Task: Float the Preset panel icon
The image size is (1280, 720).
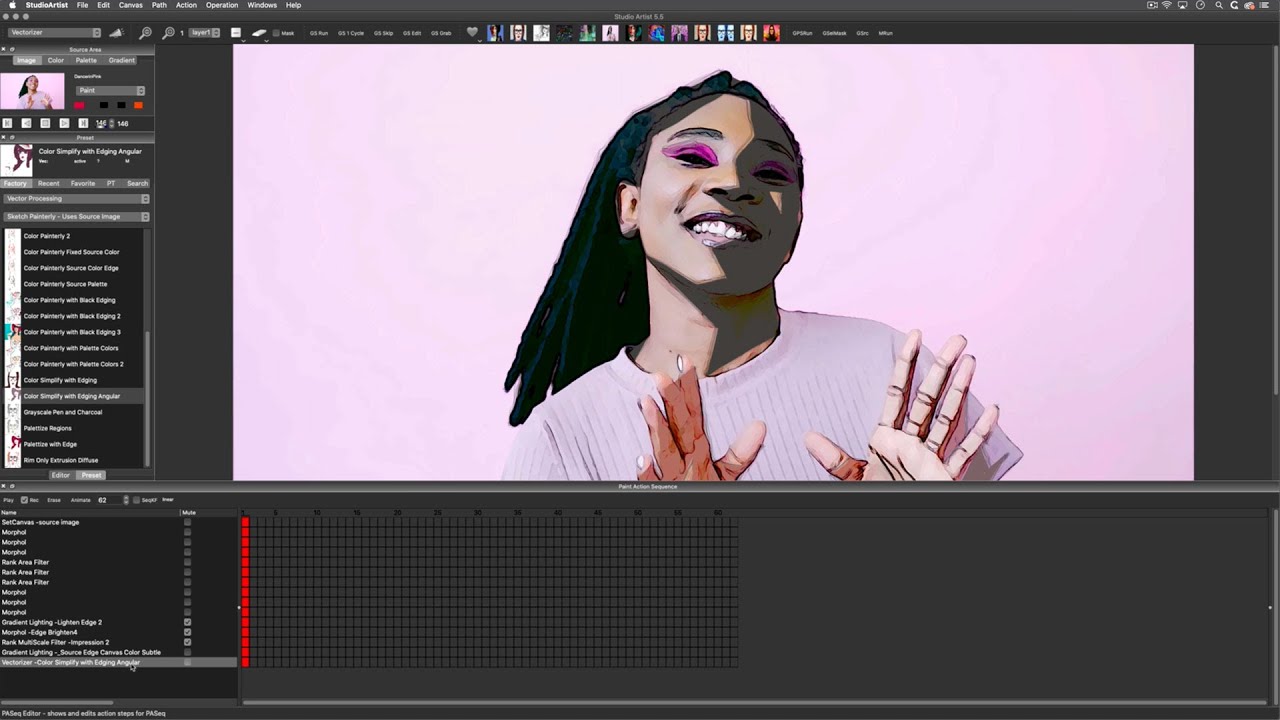Action: (12, 137)
